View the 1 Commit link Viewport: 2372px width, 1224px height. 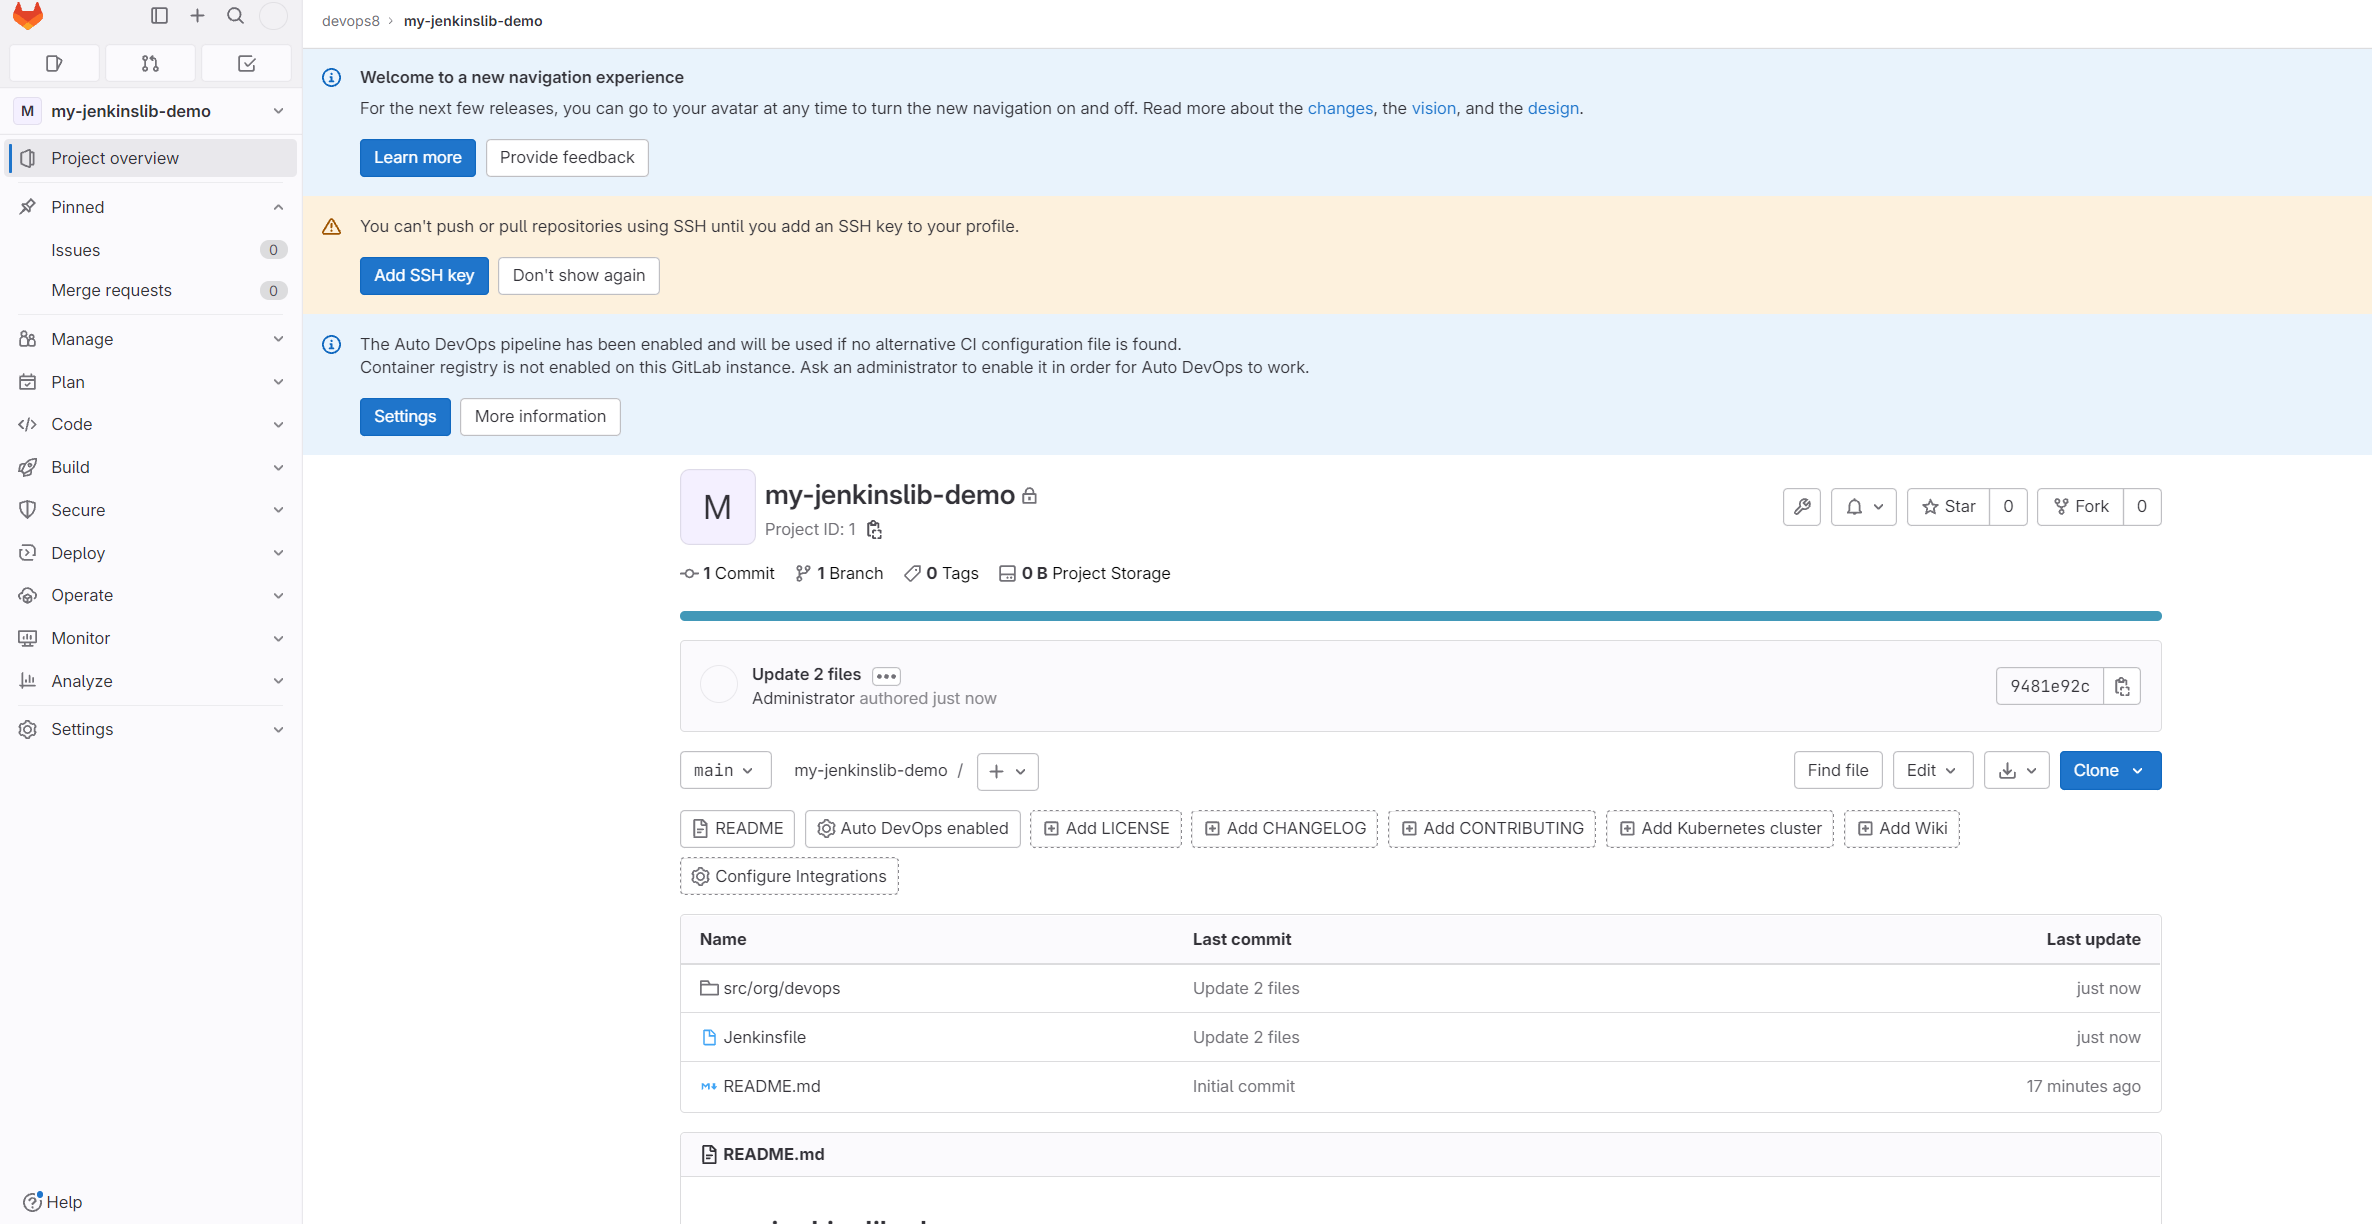[x=728, y=573]
